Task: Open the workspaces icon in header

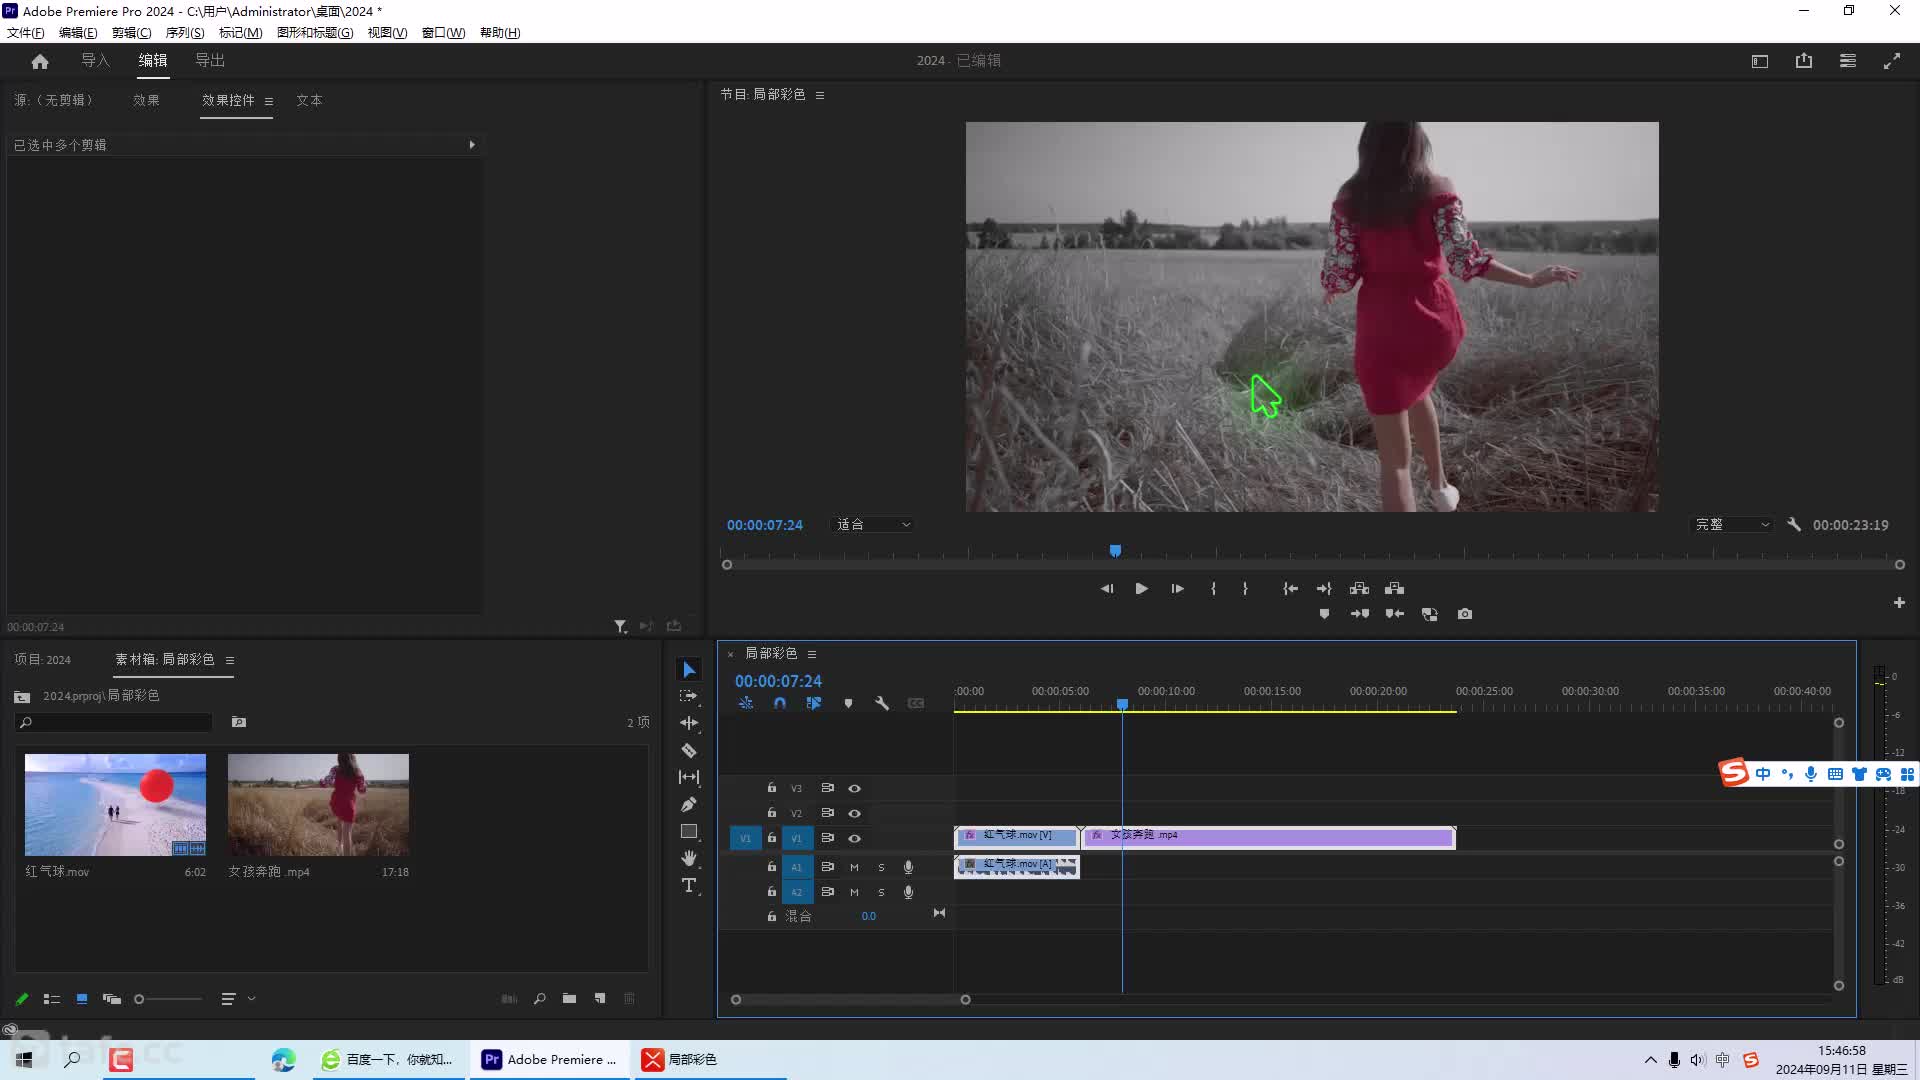Action: click(x=1848, y=61)
